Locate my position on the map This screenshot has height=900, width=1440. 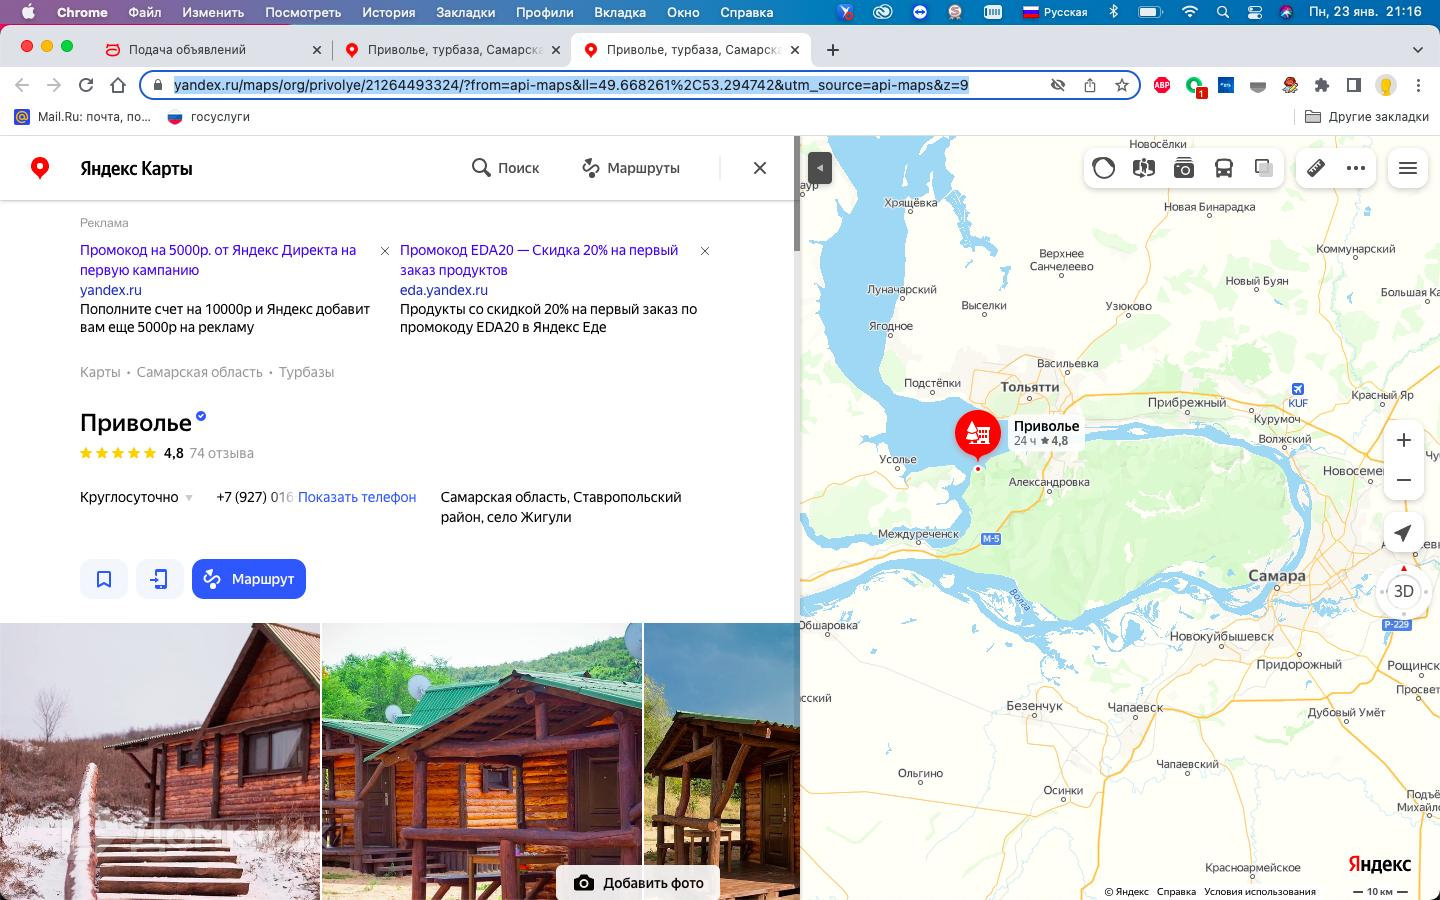pos(1404,533)
